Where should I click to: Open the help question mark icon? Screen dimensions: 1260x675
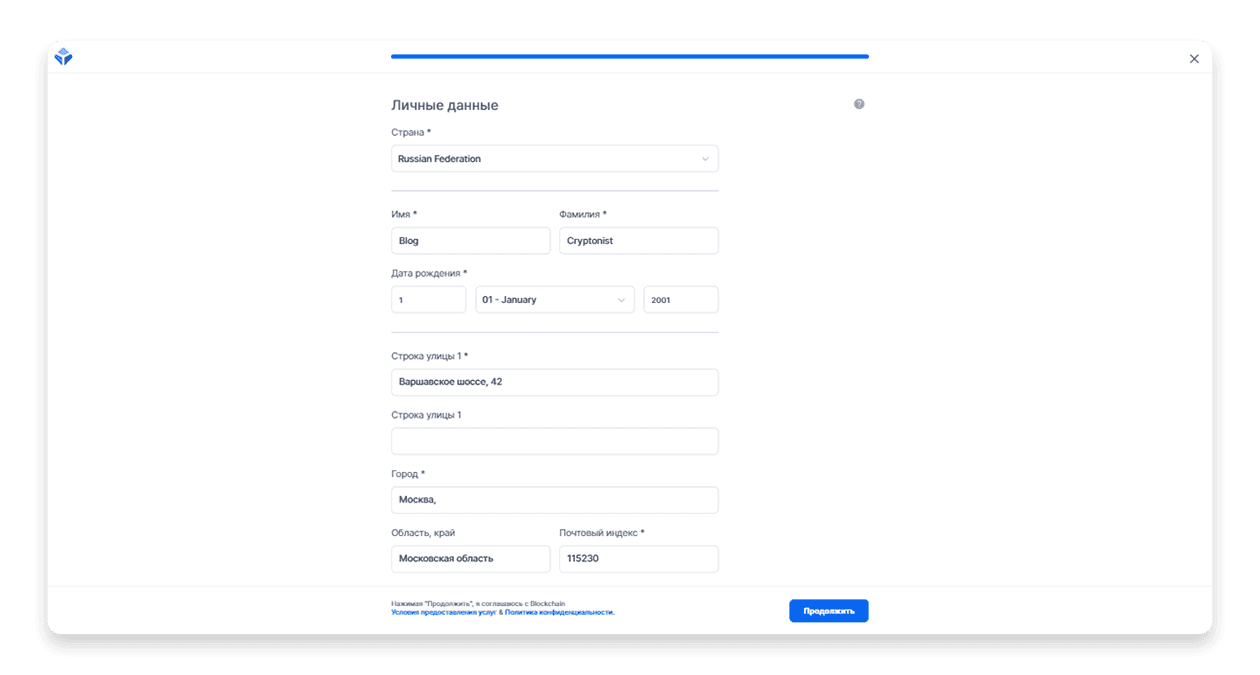click(x=859, y=104)
